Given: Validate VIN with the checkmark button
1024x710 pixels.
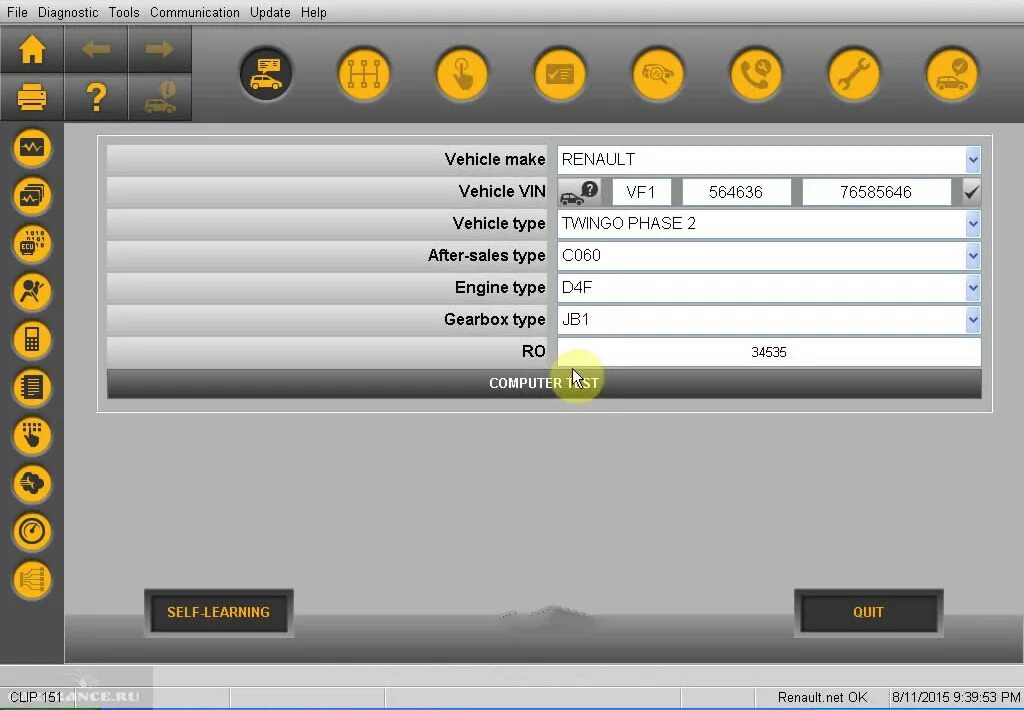Looking at the screenshot, I should (971, 192).
